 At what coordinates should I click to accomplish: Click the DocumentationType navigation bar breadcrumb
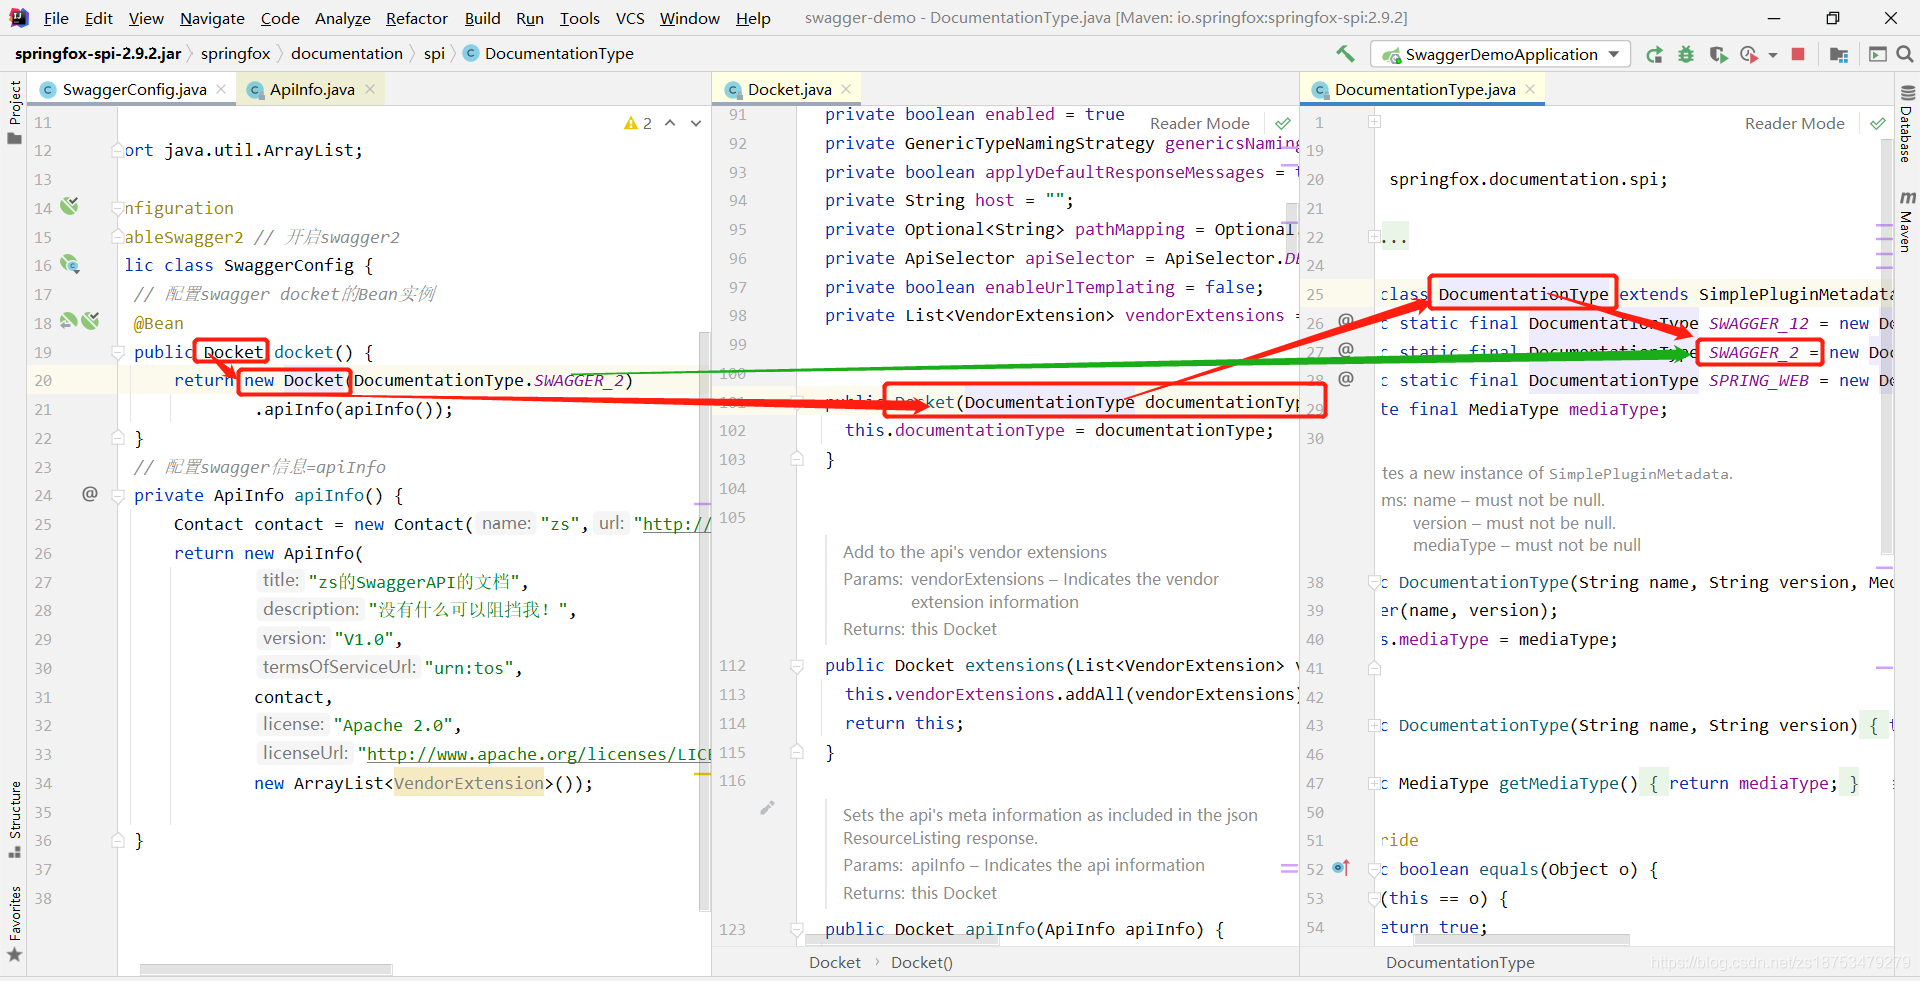tap(549, 54)
